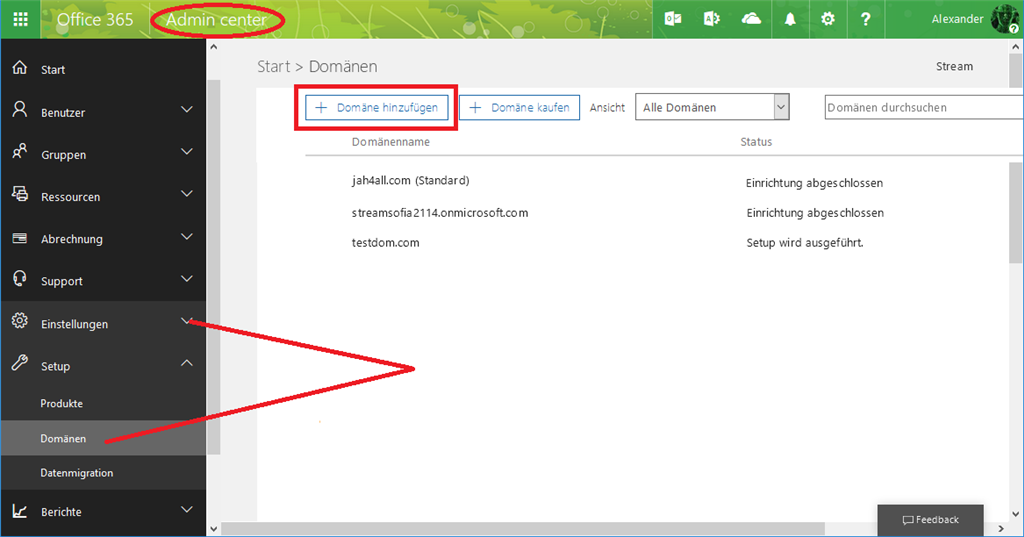This screenshot has width=1024, height=537.
Task: Click the Setup wrench icon
Action: click(20, 363)
